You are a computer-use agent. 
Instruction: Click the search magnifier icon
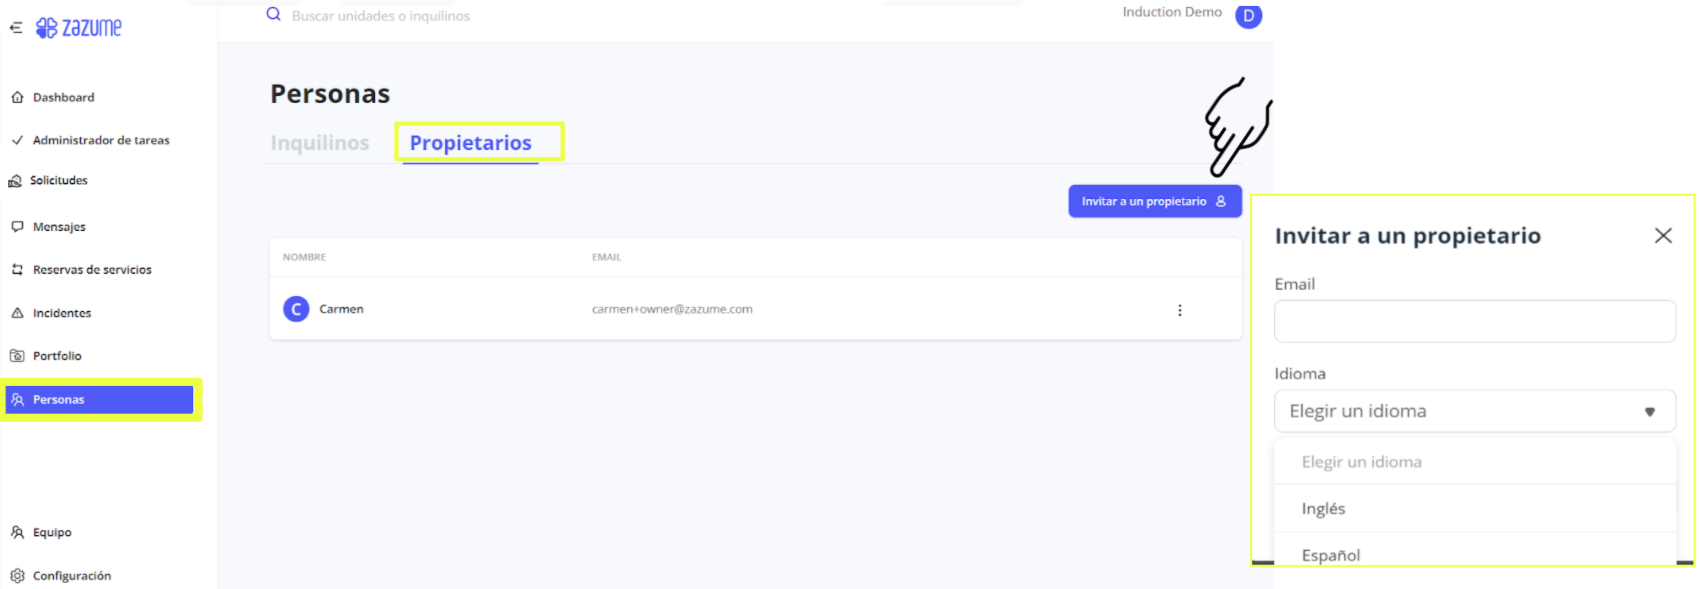pyautogui.click(x=273, y=15)
